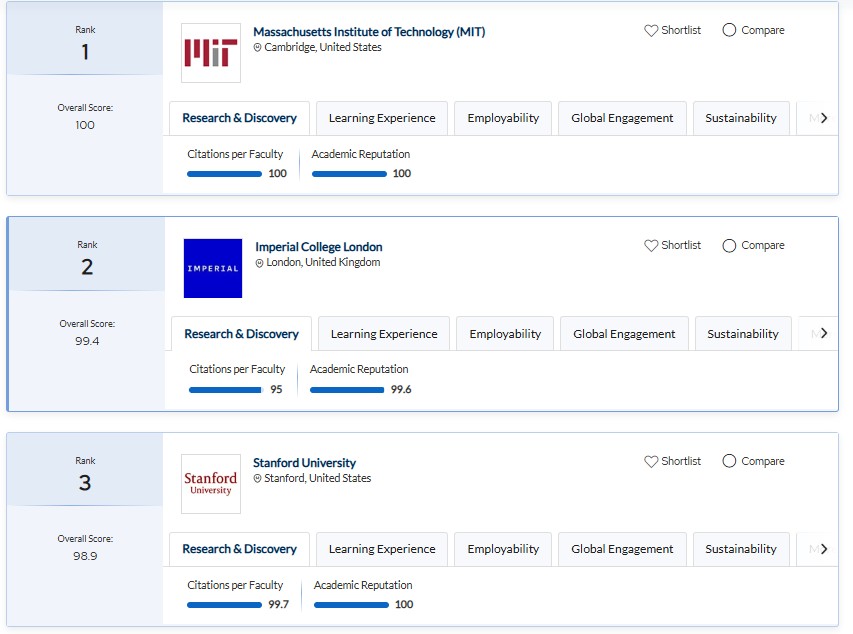The width and height of the screenshot is (853, 634).
Task: Click the location pin beside London, United Kingdom
Action: tap(259, 263)
